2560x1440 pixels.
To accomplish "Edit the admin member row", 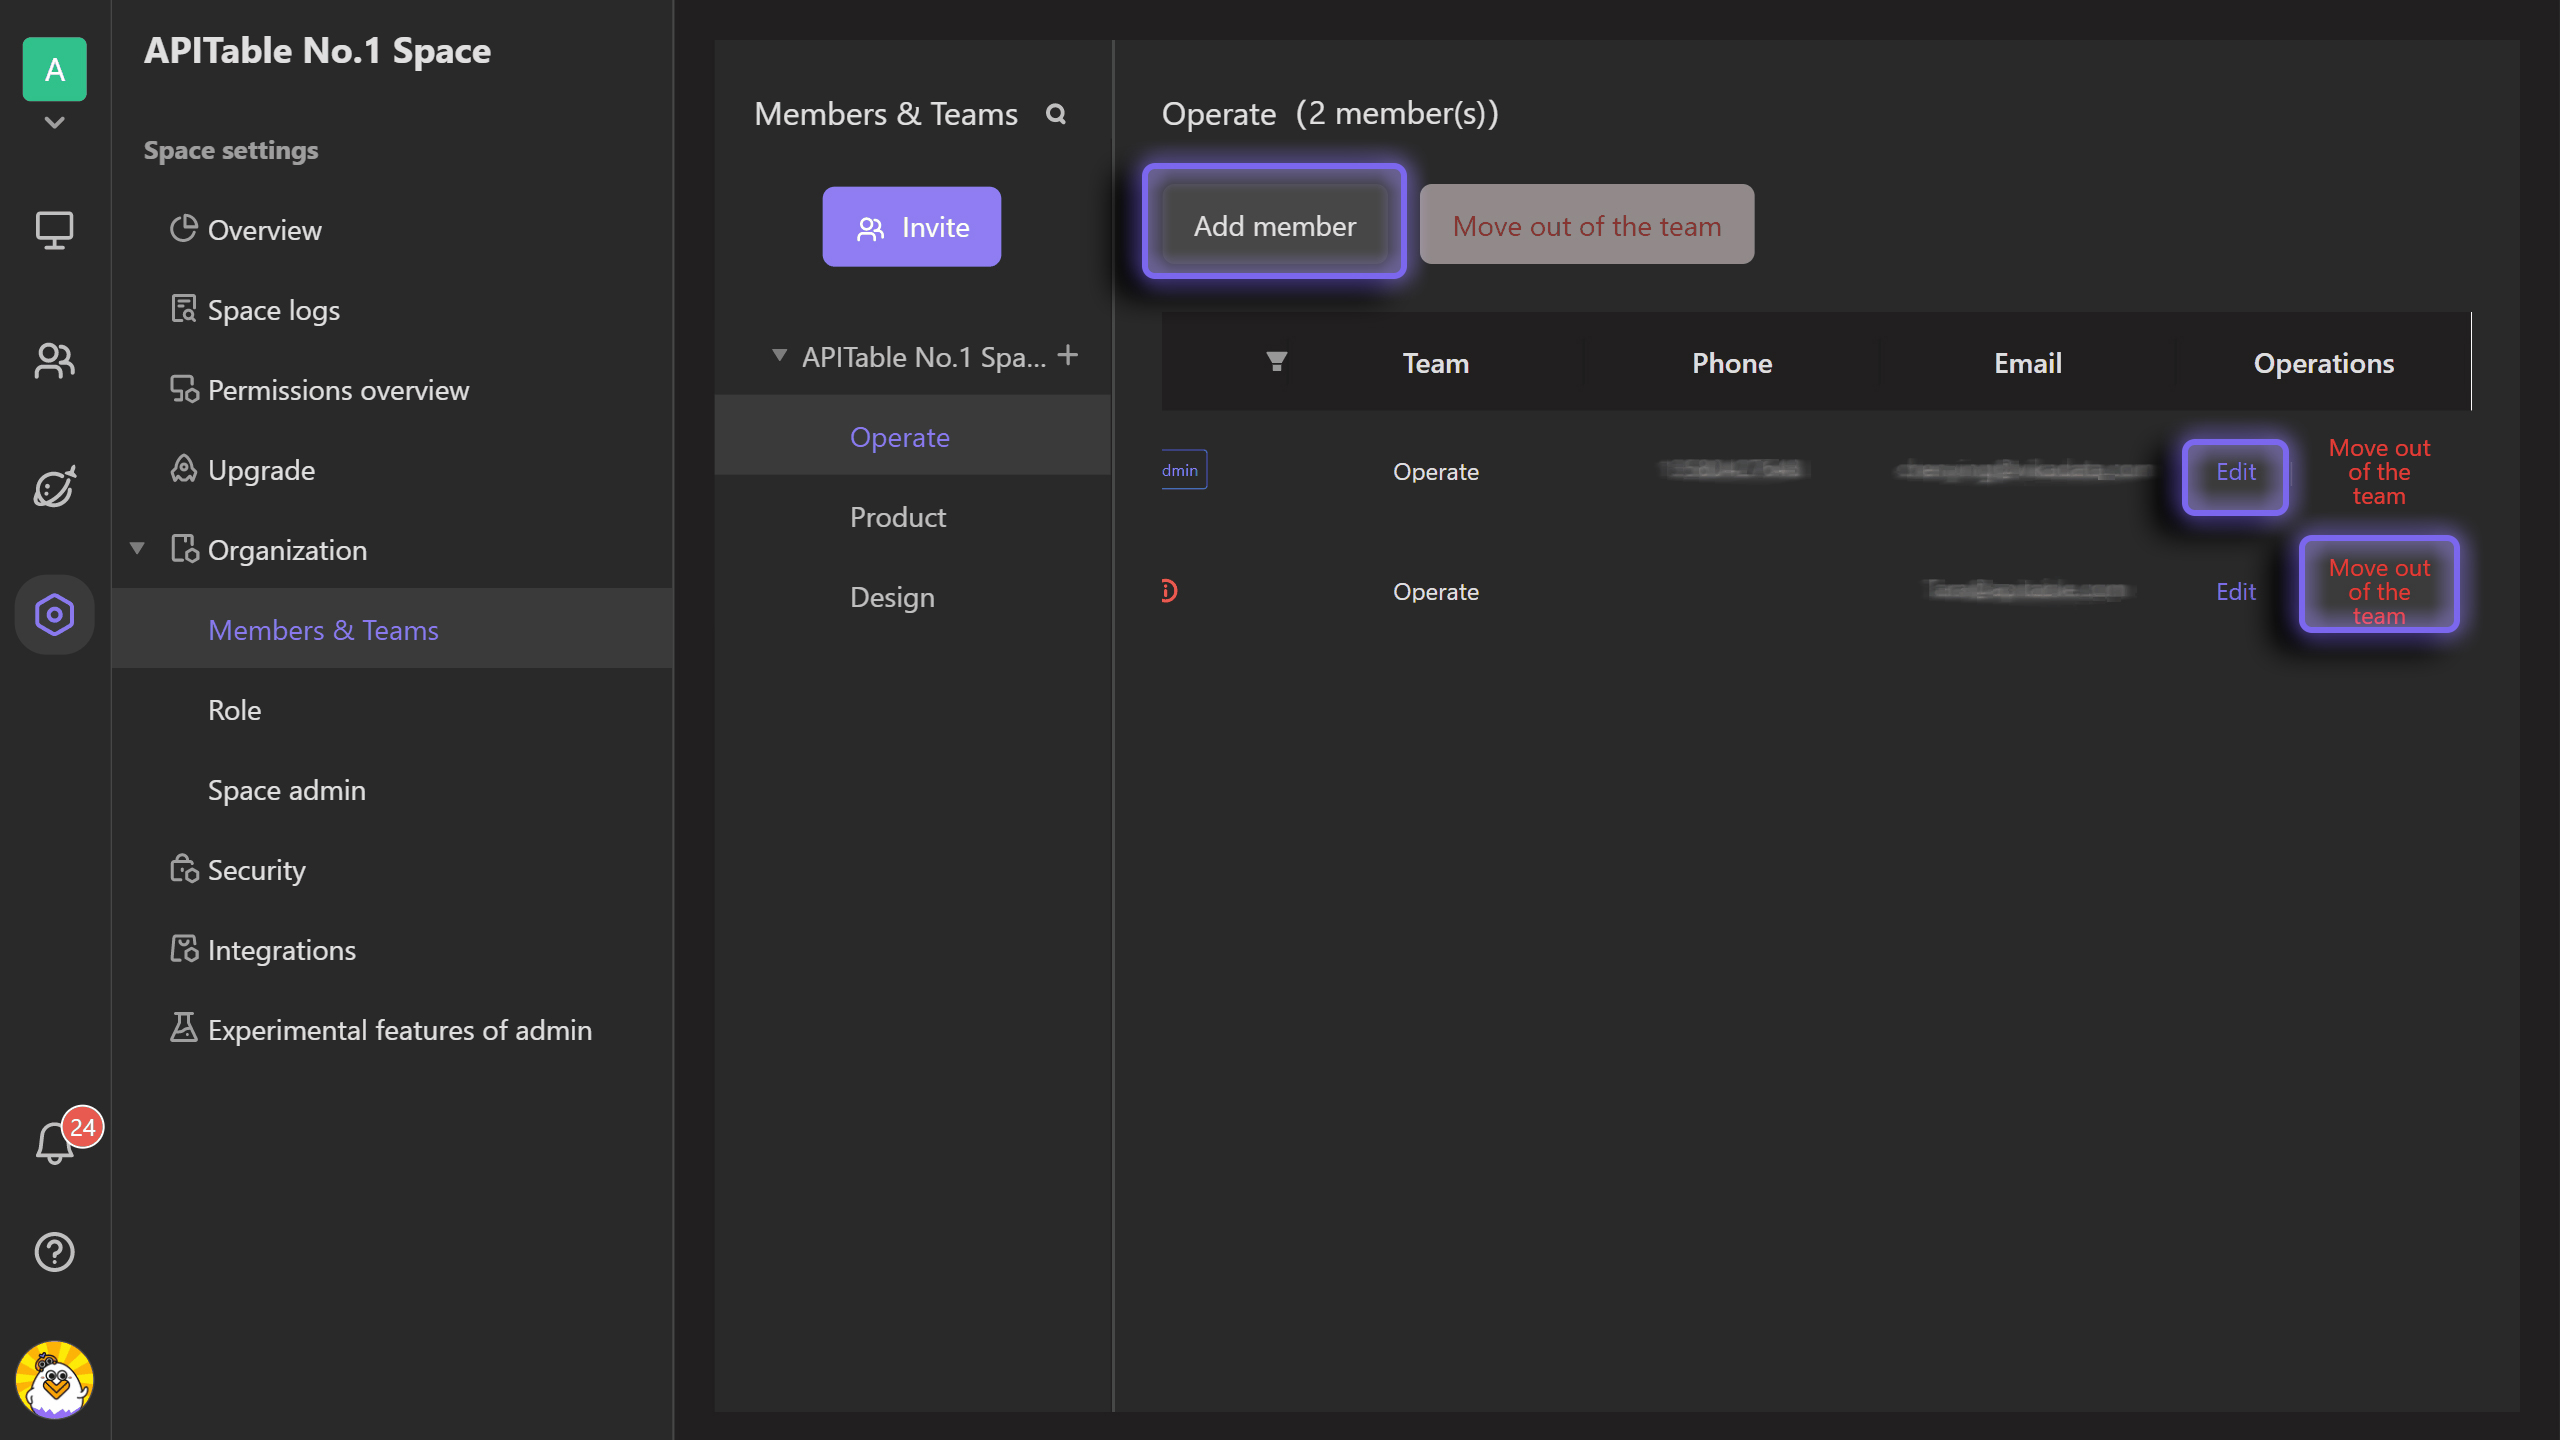I will 2235,472.
